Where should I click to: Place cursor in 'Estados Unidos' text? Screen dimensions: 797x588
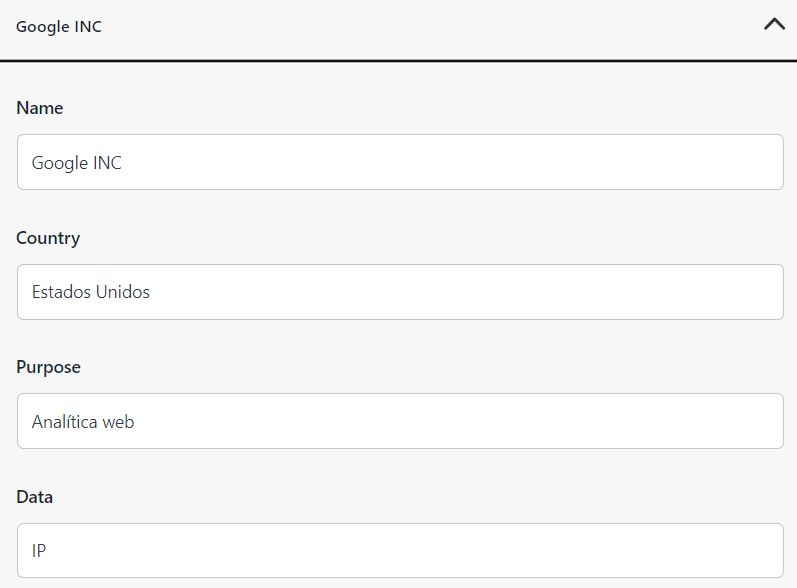tap(90, 292)
